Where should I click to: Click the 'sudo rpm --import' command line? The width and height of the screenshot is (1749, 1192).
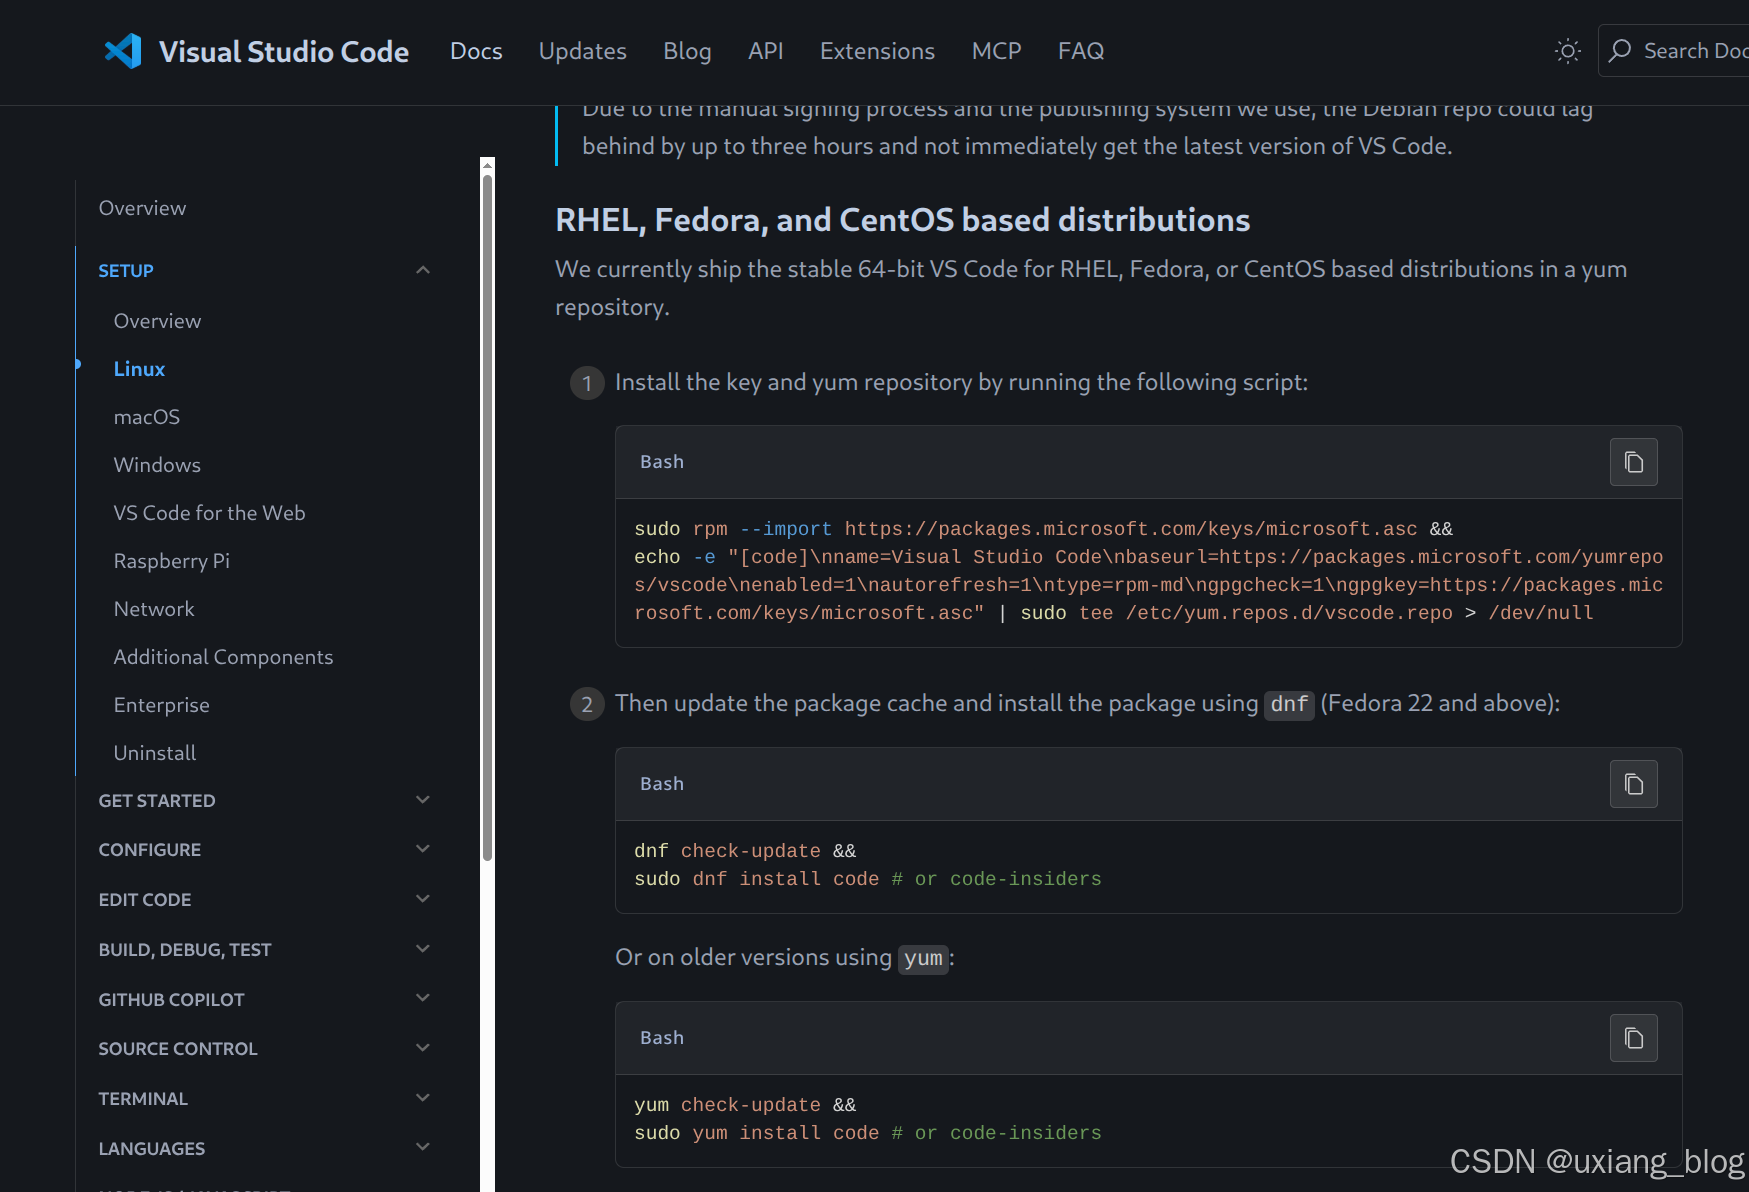(x=1043, y=529)
